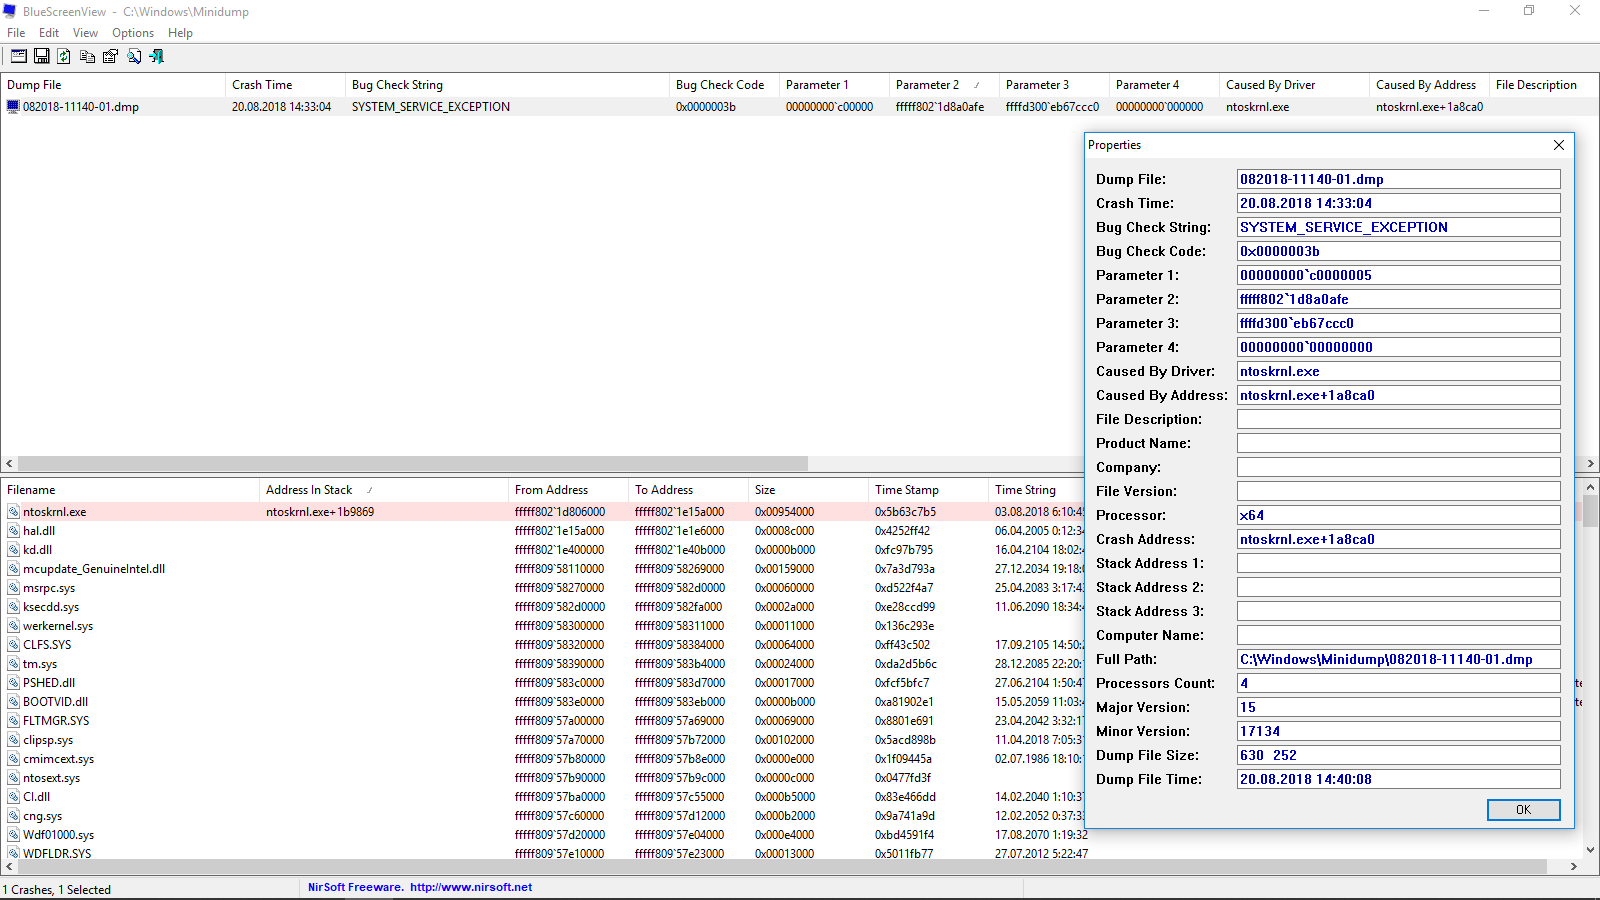Open the File menu
Screen dimensions: 1600x900
16,33
